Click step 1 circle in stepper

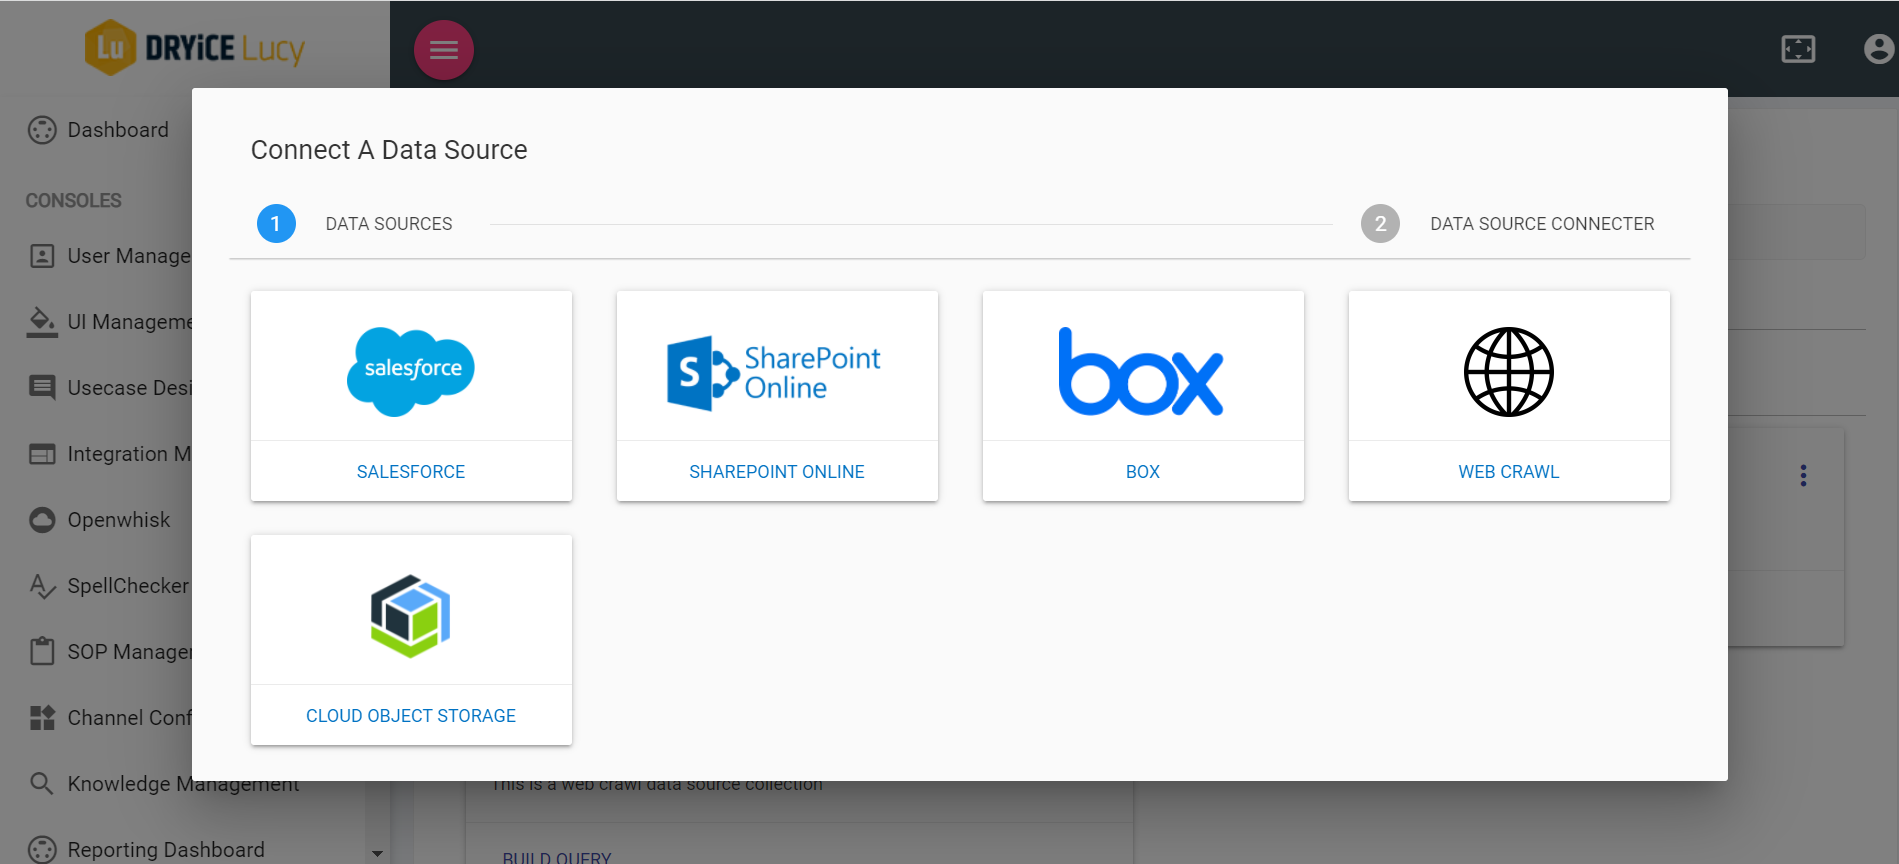(x=276, y=224)
